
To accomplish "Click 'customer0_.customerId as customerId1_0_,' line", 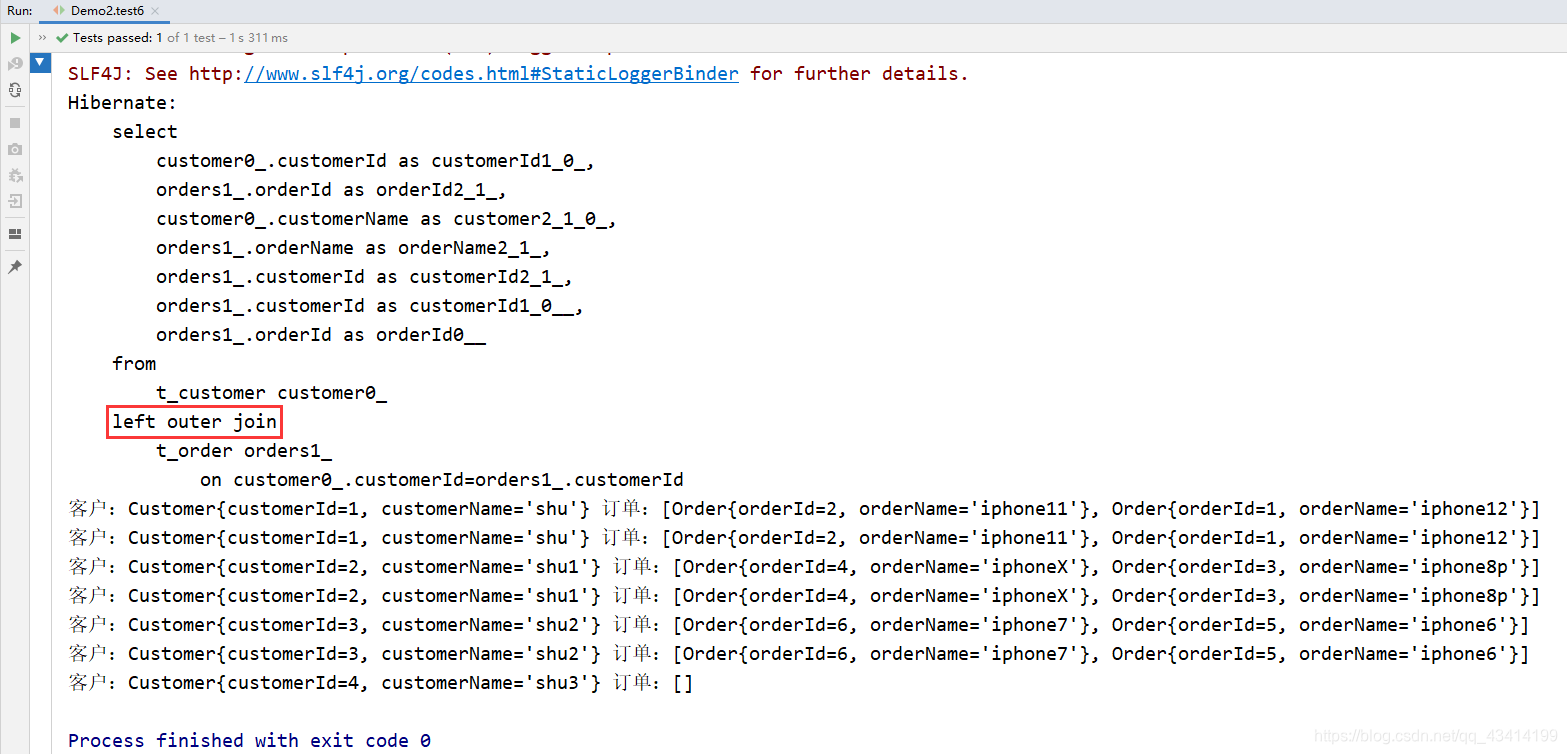I will click(376, 161).
